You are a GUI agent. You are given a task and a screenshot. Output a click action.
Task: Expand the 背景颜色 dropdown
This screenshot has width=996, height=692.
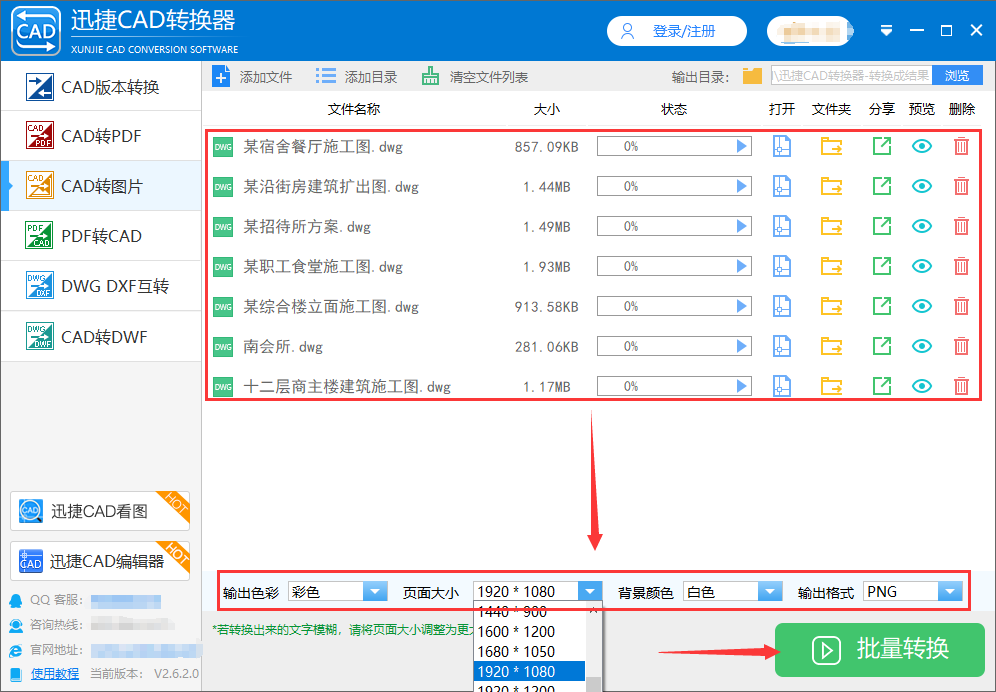(x=770, y=592)
